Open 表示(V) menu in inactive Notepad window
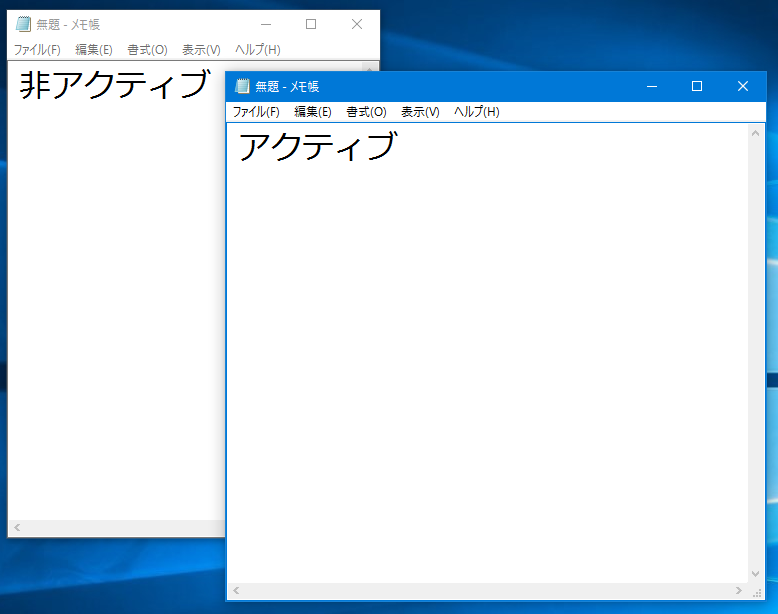This screenshot has height=614, width=778. coord(201,50)
